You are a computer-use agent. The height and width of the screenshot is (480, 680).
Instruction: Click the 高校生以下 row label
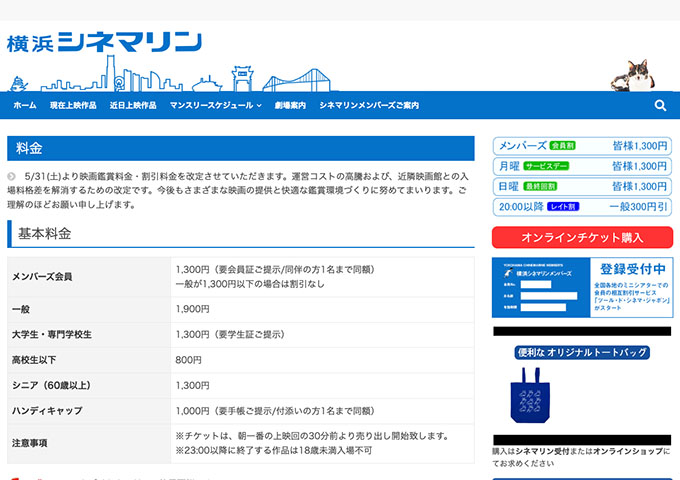(x=34, y=360)
